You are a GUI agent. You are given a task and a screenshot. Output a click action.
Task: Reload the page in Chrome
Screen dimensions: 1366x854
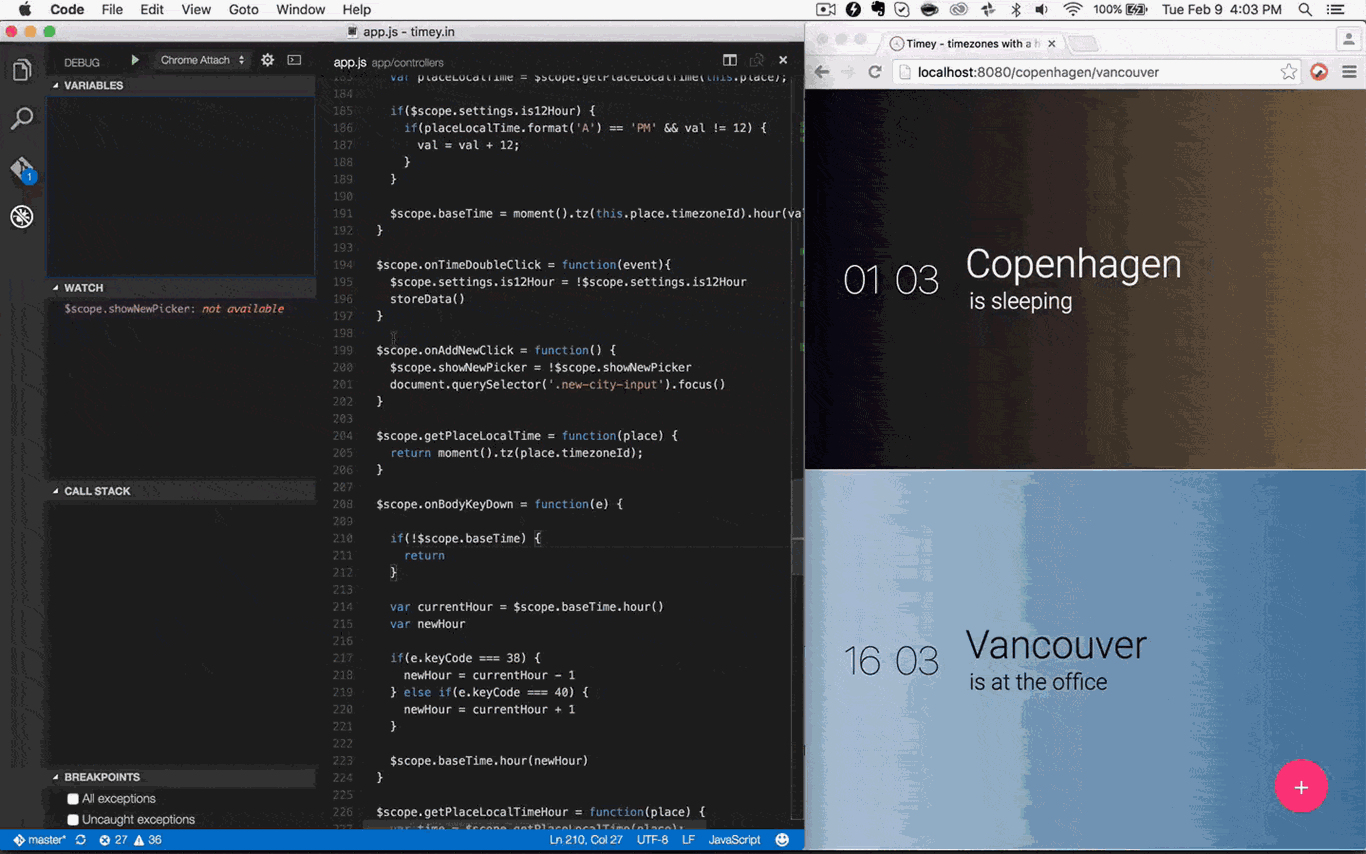[x=875, y=72]
